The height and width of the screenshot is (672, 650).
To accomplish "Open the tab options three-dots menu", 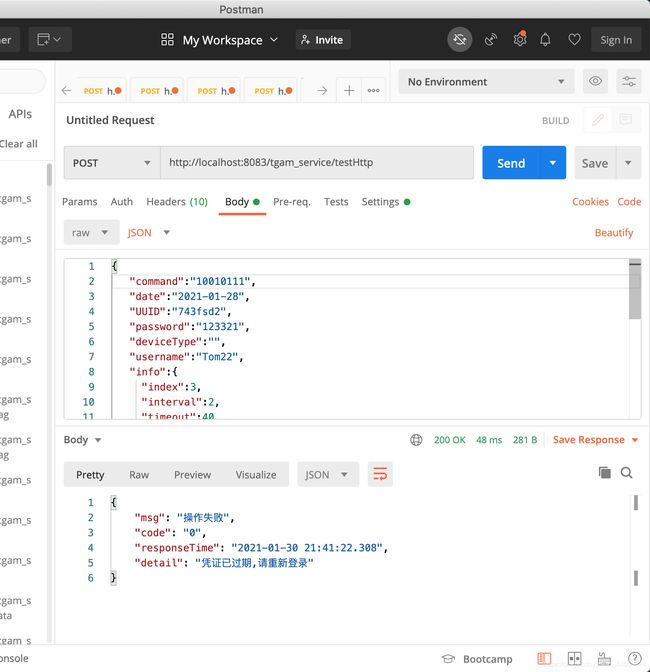I will click(x=374, y=90).
